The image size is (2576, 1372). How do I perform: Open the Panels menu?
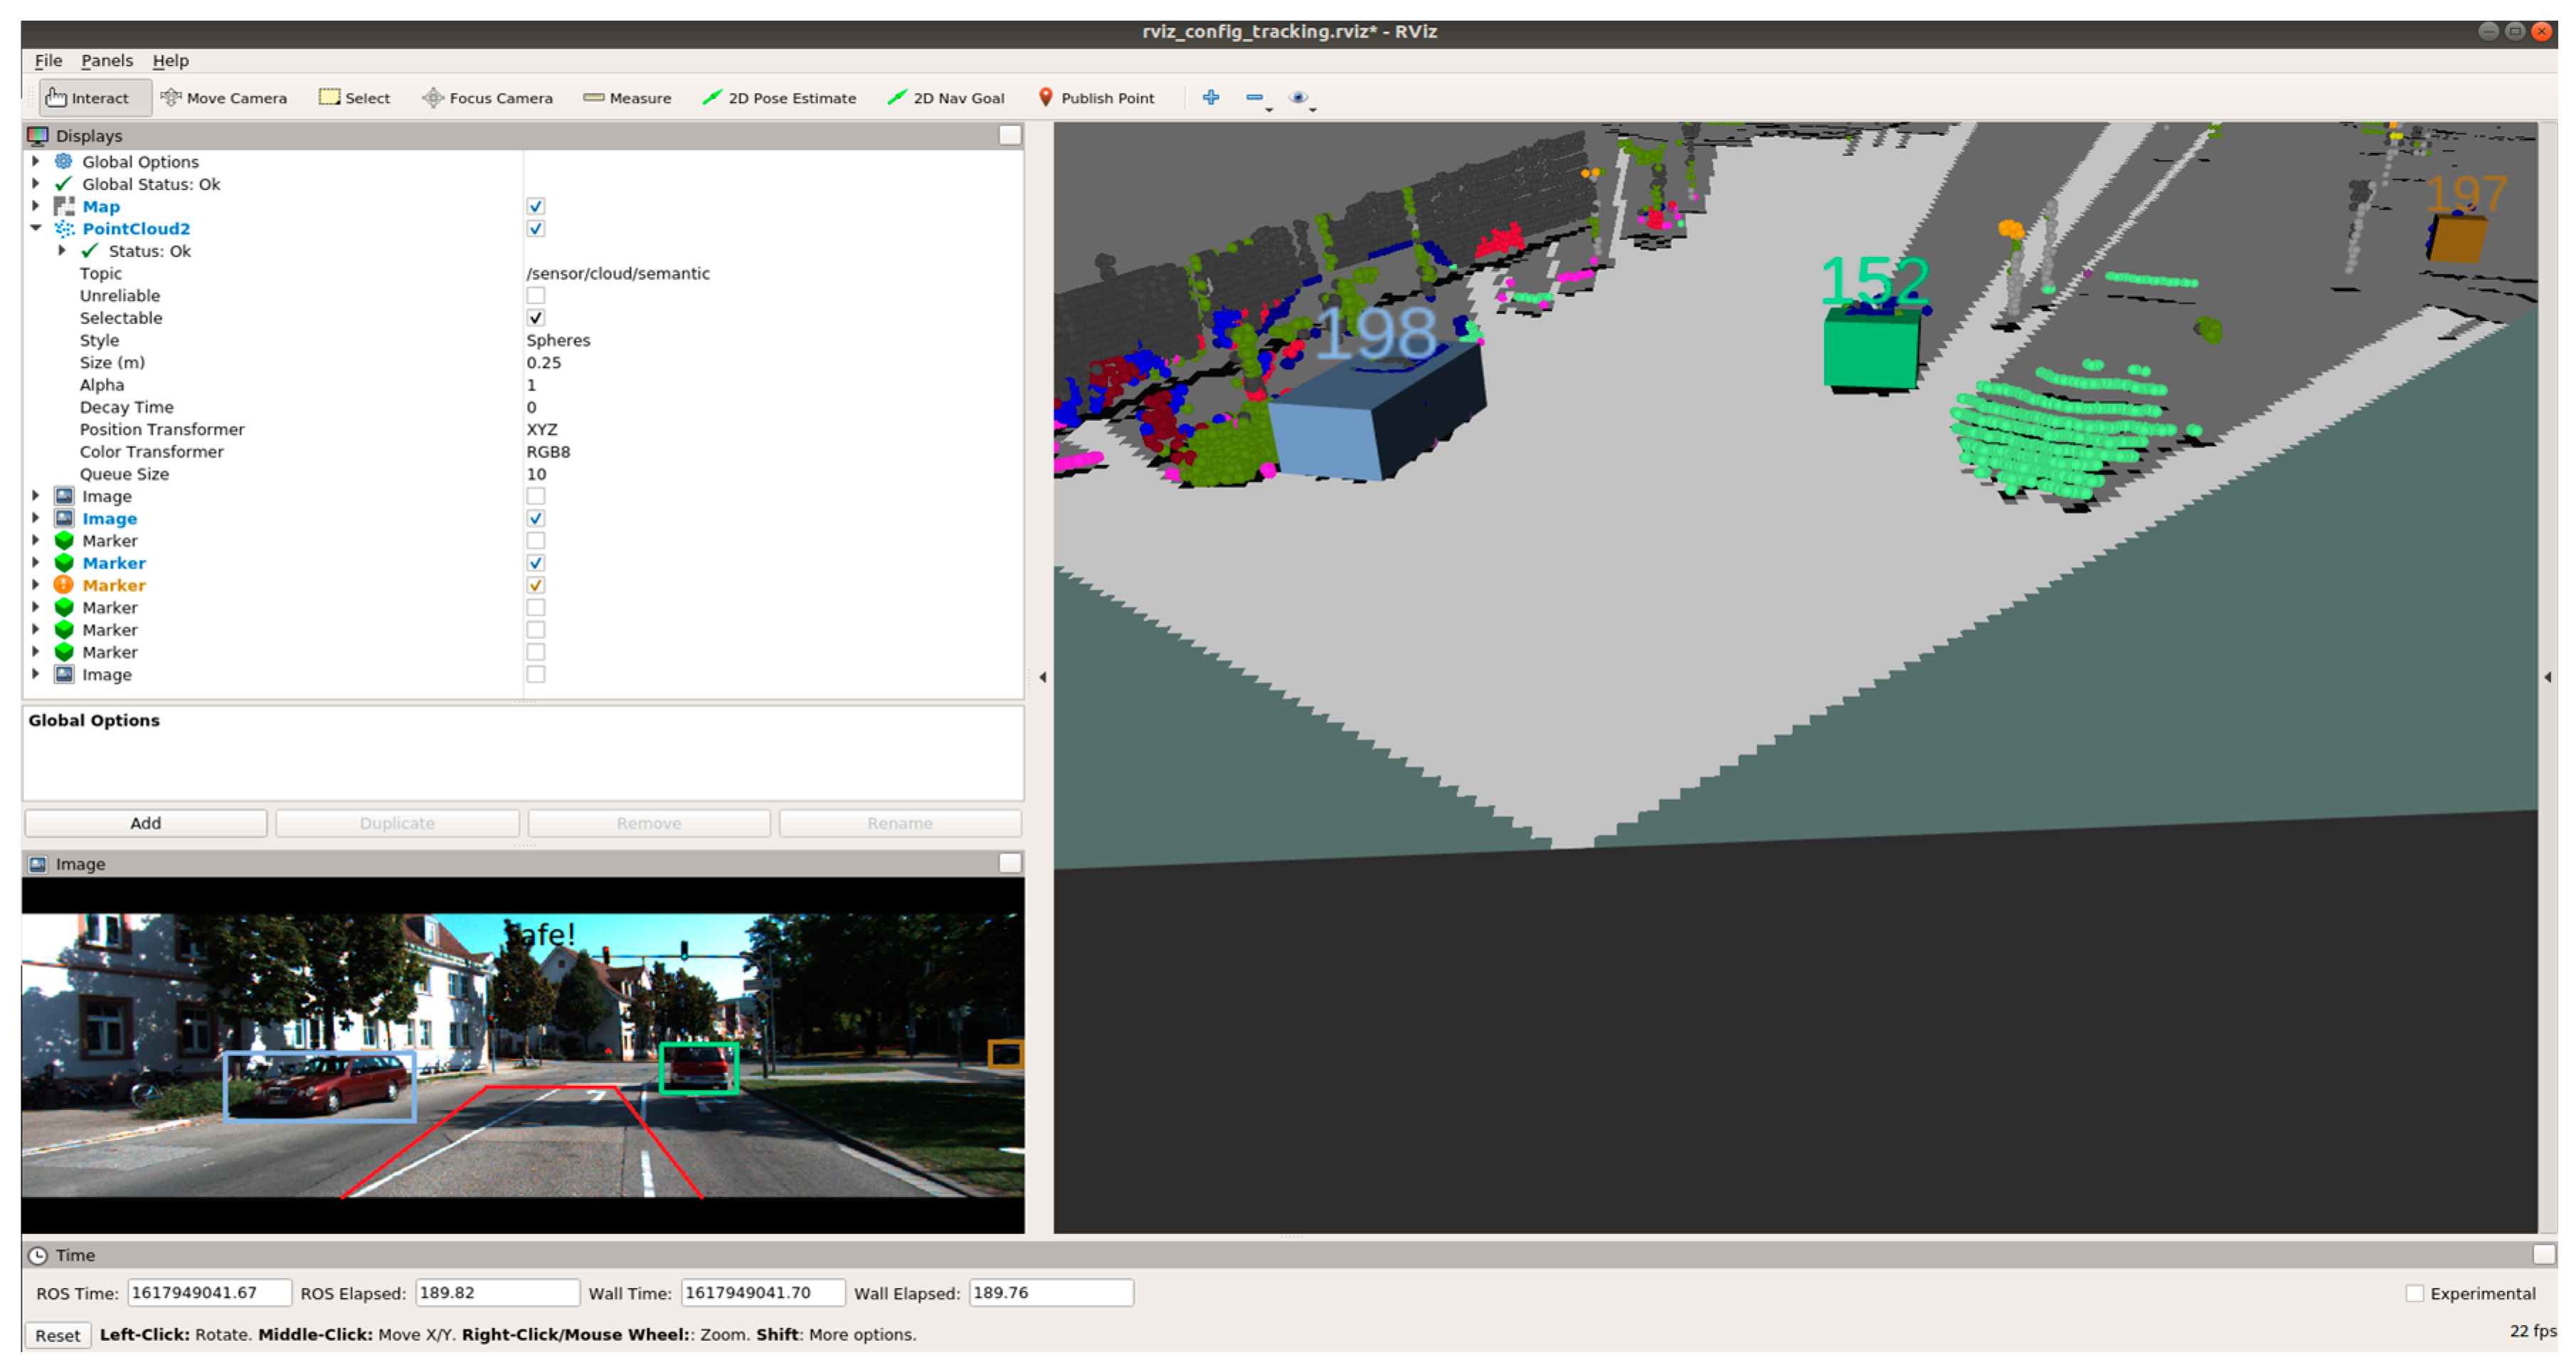[x=107, y=61]
